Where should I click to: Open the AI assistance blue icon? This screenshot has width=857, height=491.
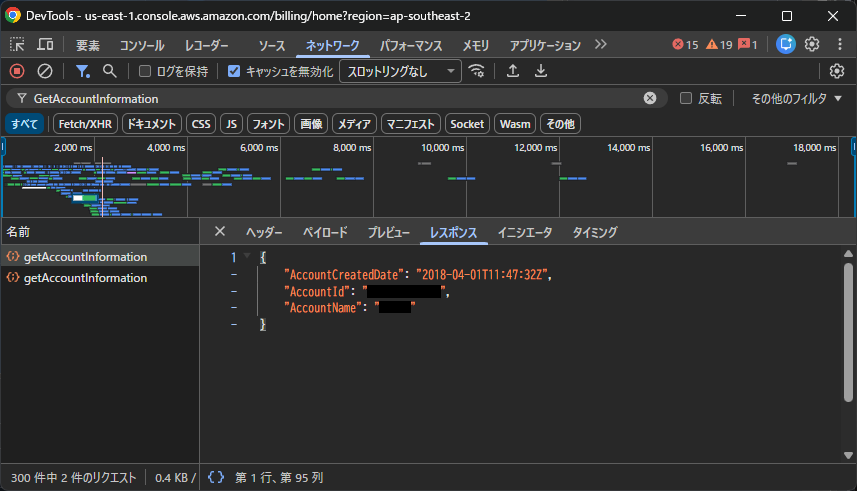[785, 44]
